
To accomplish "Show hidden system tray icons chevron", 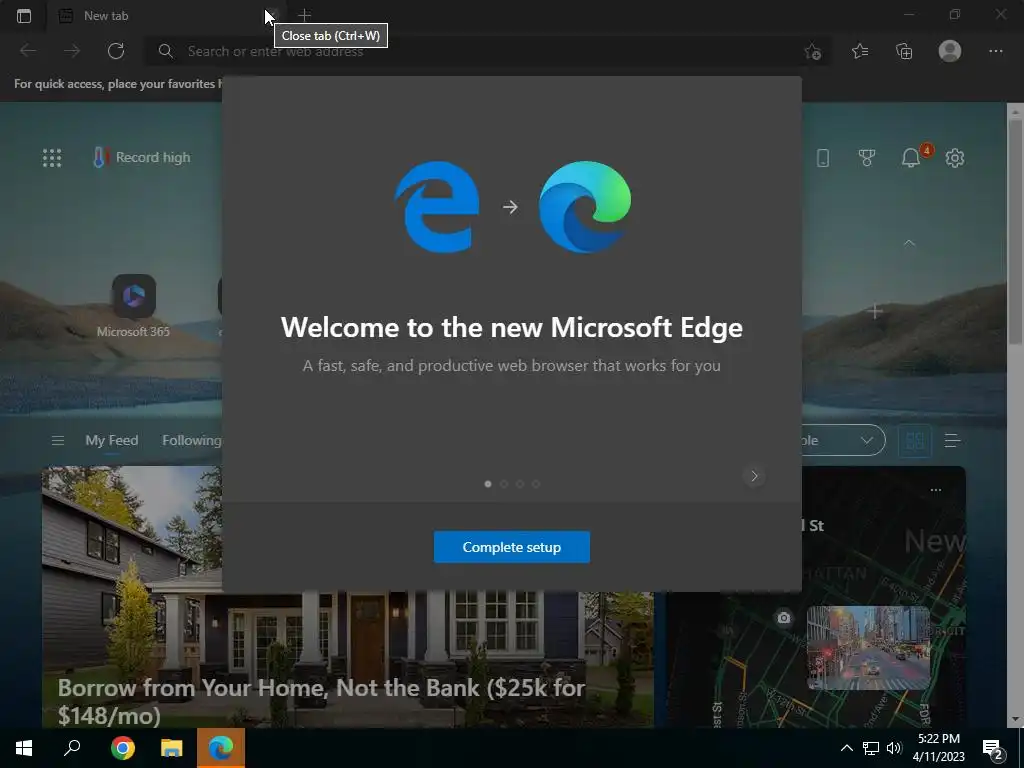I will tap(846, 748).
